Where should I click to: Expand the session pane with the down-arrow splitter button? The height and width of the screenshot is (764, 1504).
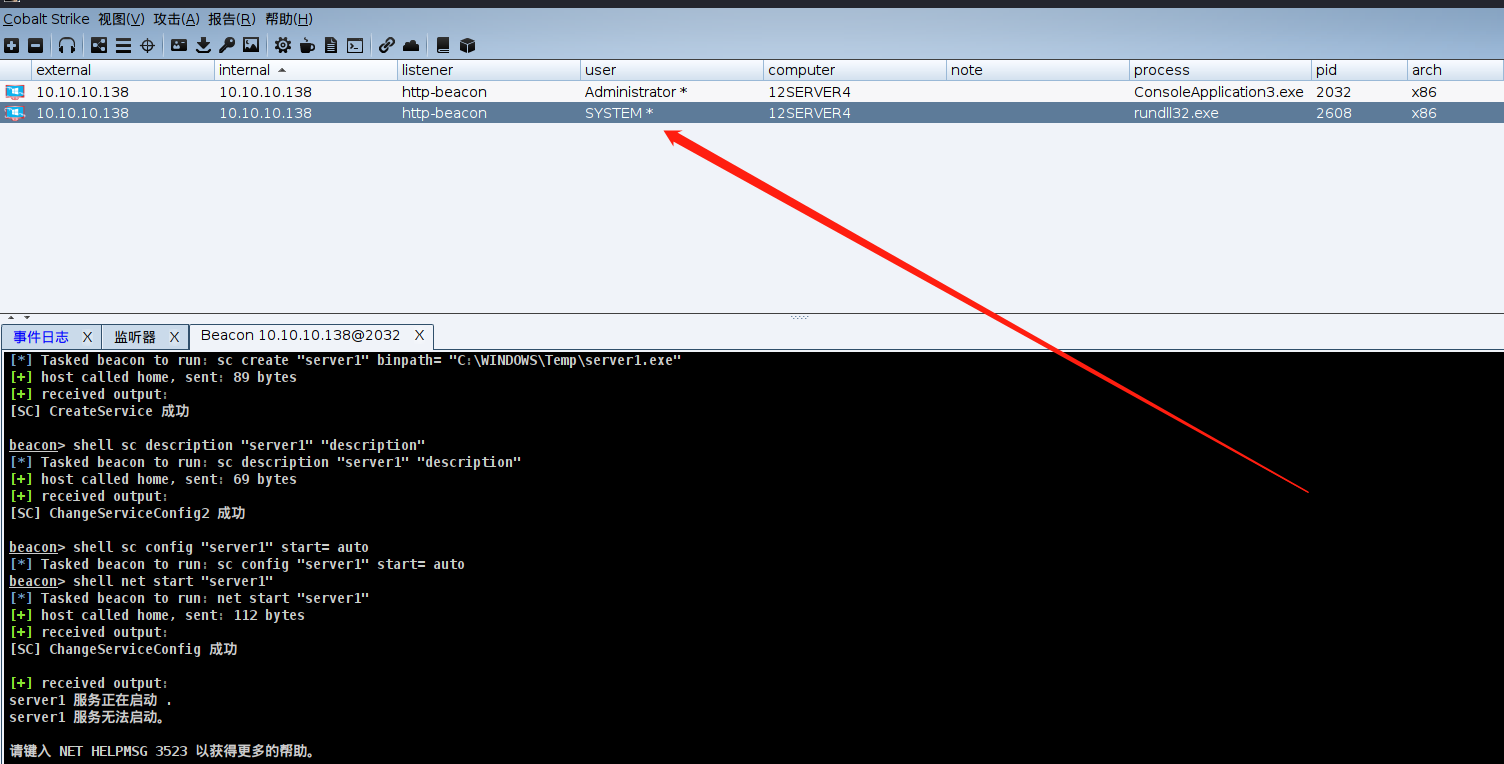tap(27, 317)
